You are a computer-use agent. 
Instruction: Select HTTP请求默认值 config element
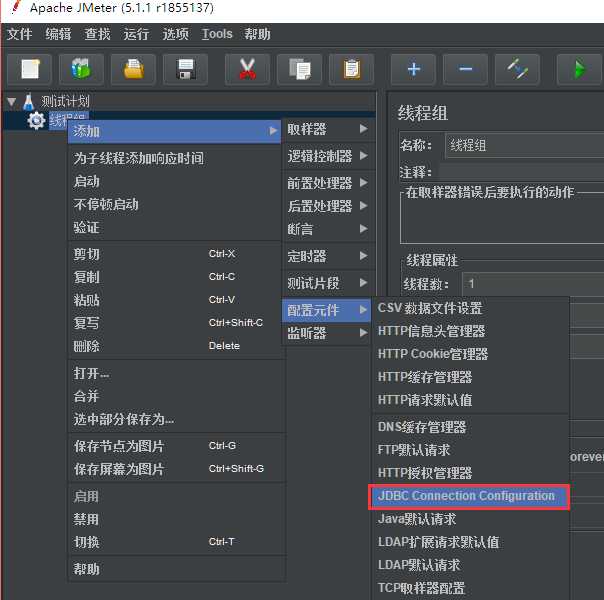point(471,400)
